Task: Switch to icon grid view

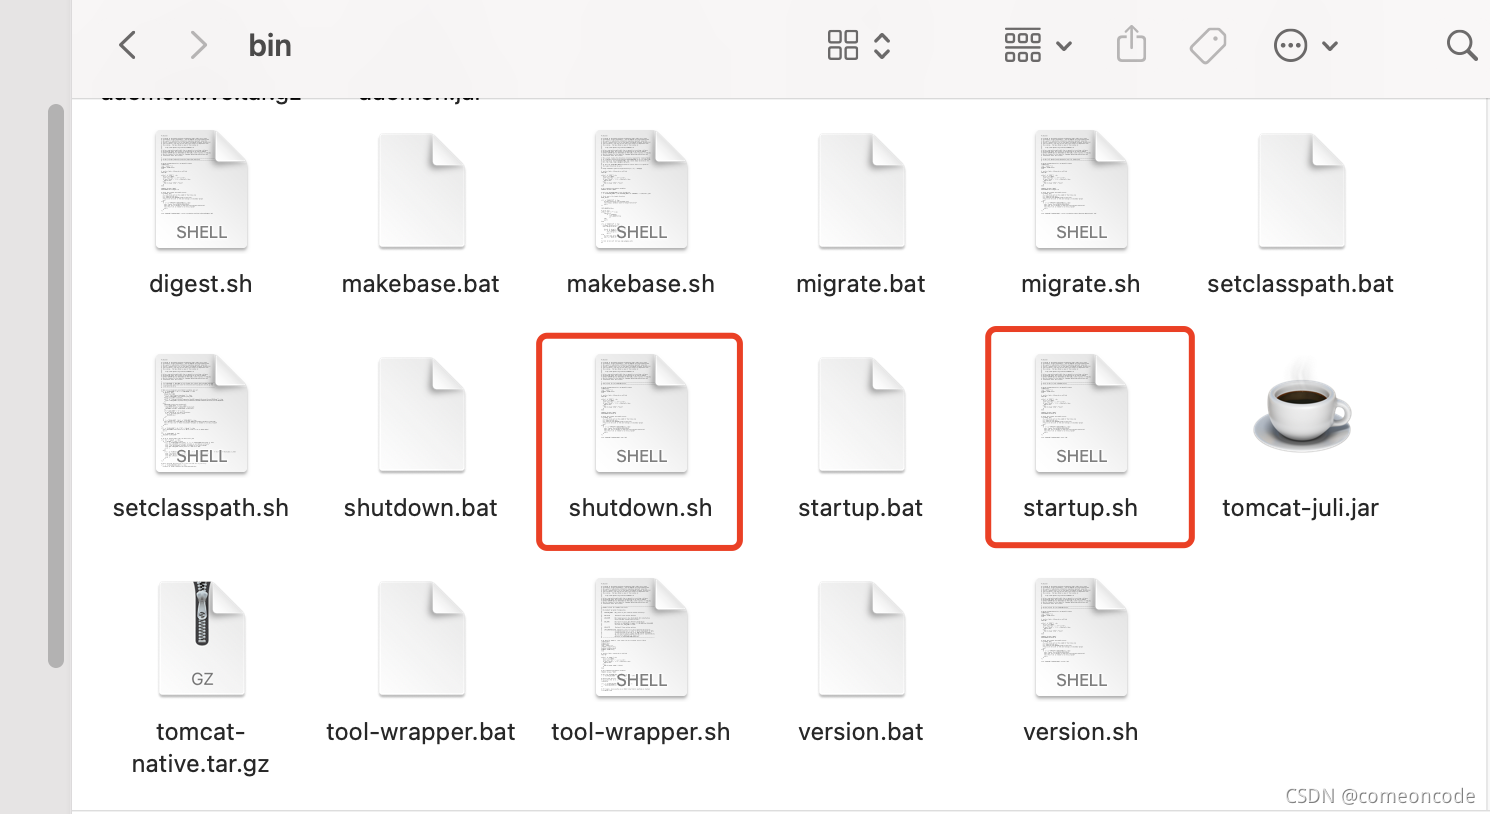Action: (x=843, y=45)
